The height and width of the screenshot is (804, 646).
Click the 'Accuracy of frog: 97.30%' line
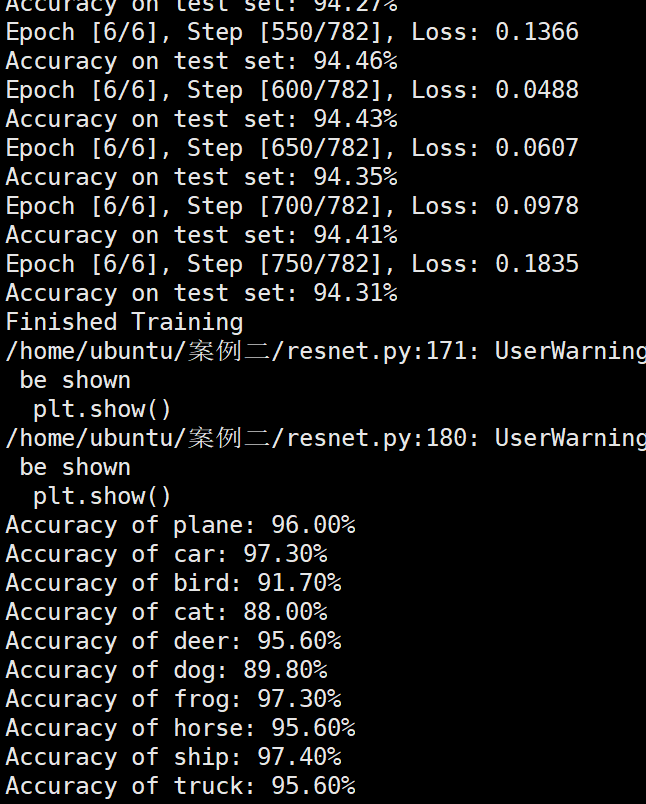tap(174, 699)
